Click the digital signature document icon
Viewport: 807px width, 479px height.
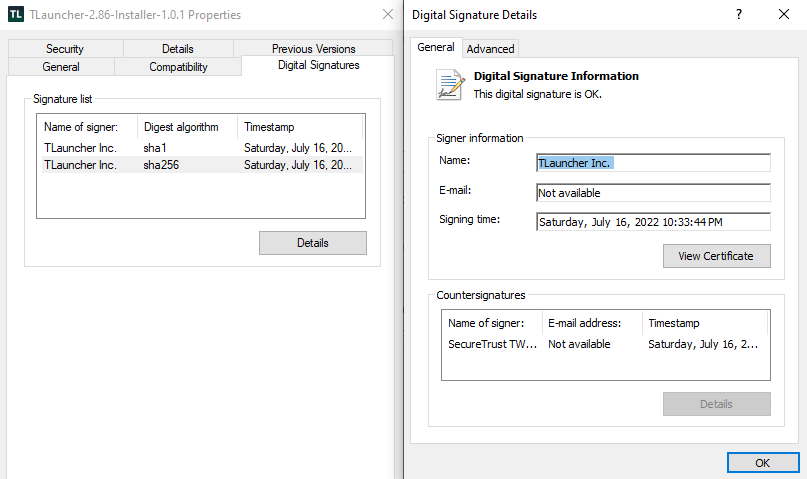[450, 85]
